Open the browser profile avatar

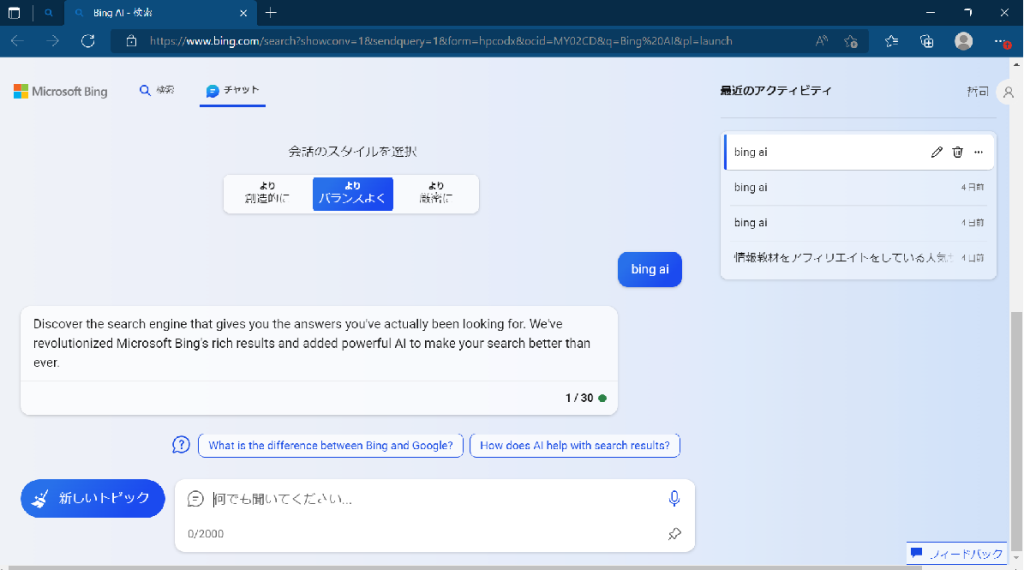963,41
